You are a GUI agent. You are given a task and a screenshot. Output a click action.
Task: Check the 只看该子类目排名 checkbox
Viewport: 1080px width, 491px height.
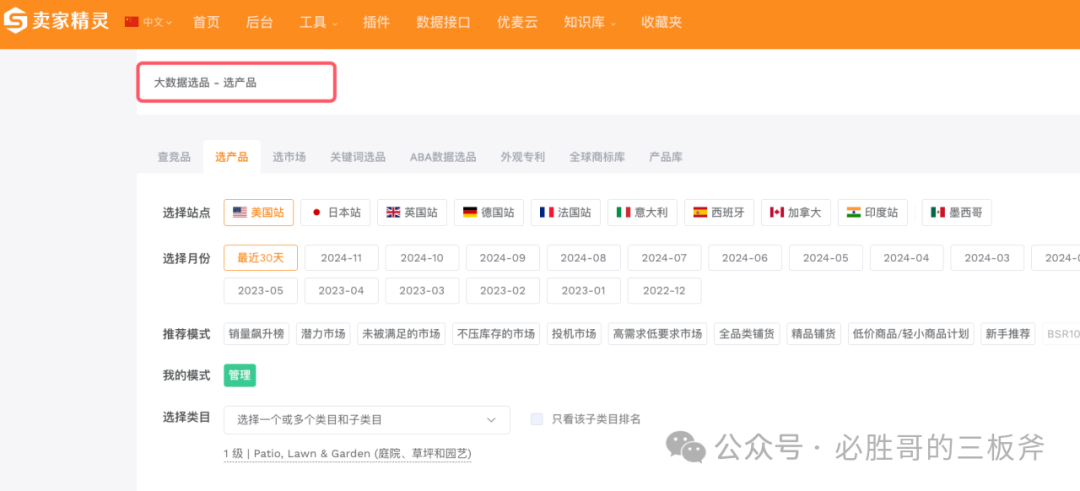pos(537,419)
